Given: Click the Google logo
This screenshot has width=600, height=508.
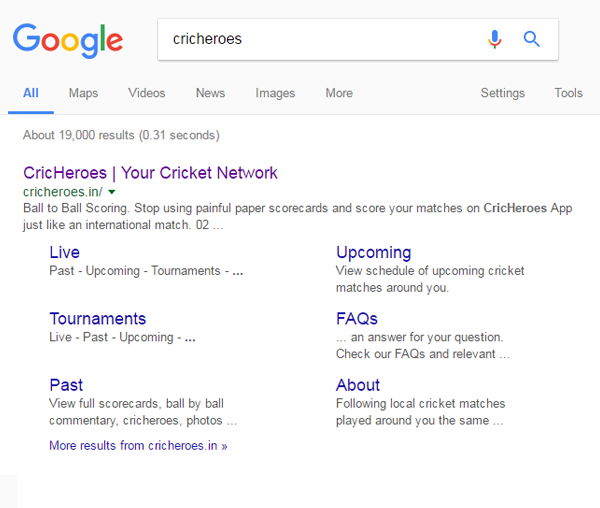Looking at the screenshot, I should (x=68, y=40).
